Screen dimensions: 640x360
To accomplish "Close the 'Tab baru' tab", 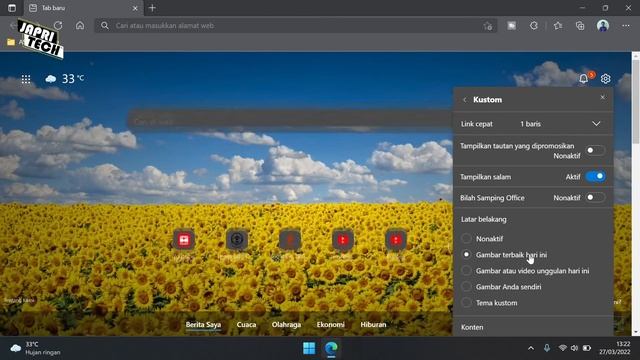I will [135, 8].
